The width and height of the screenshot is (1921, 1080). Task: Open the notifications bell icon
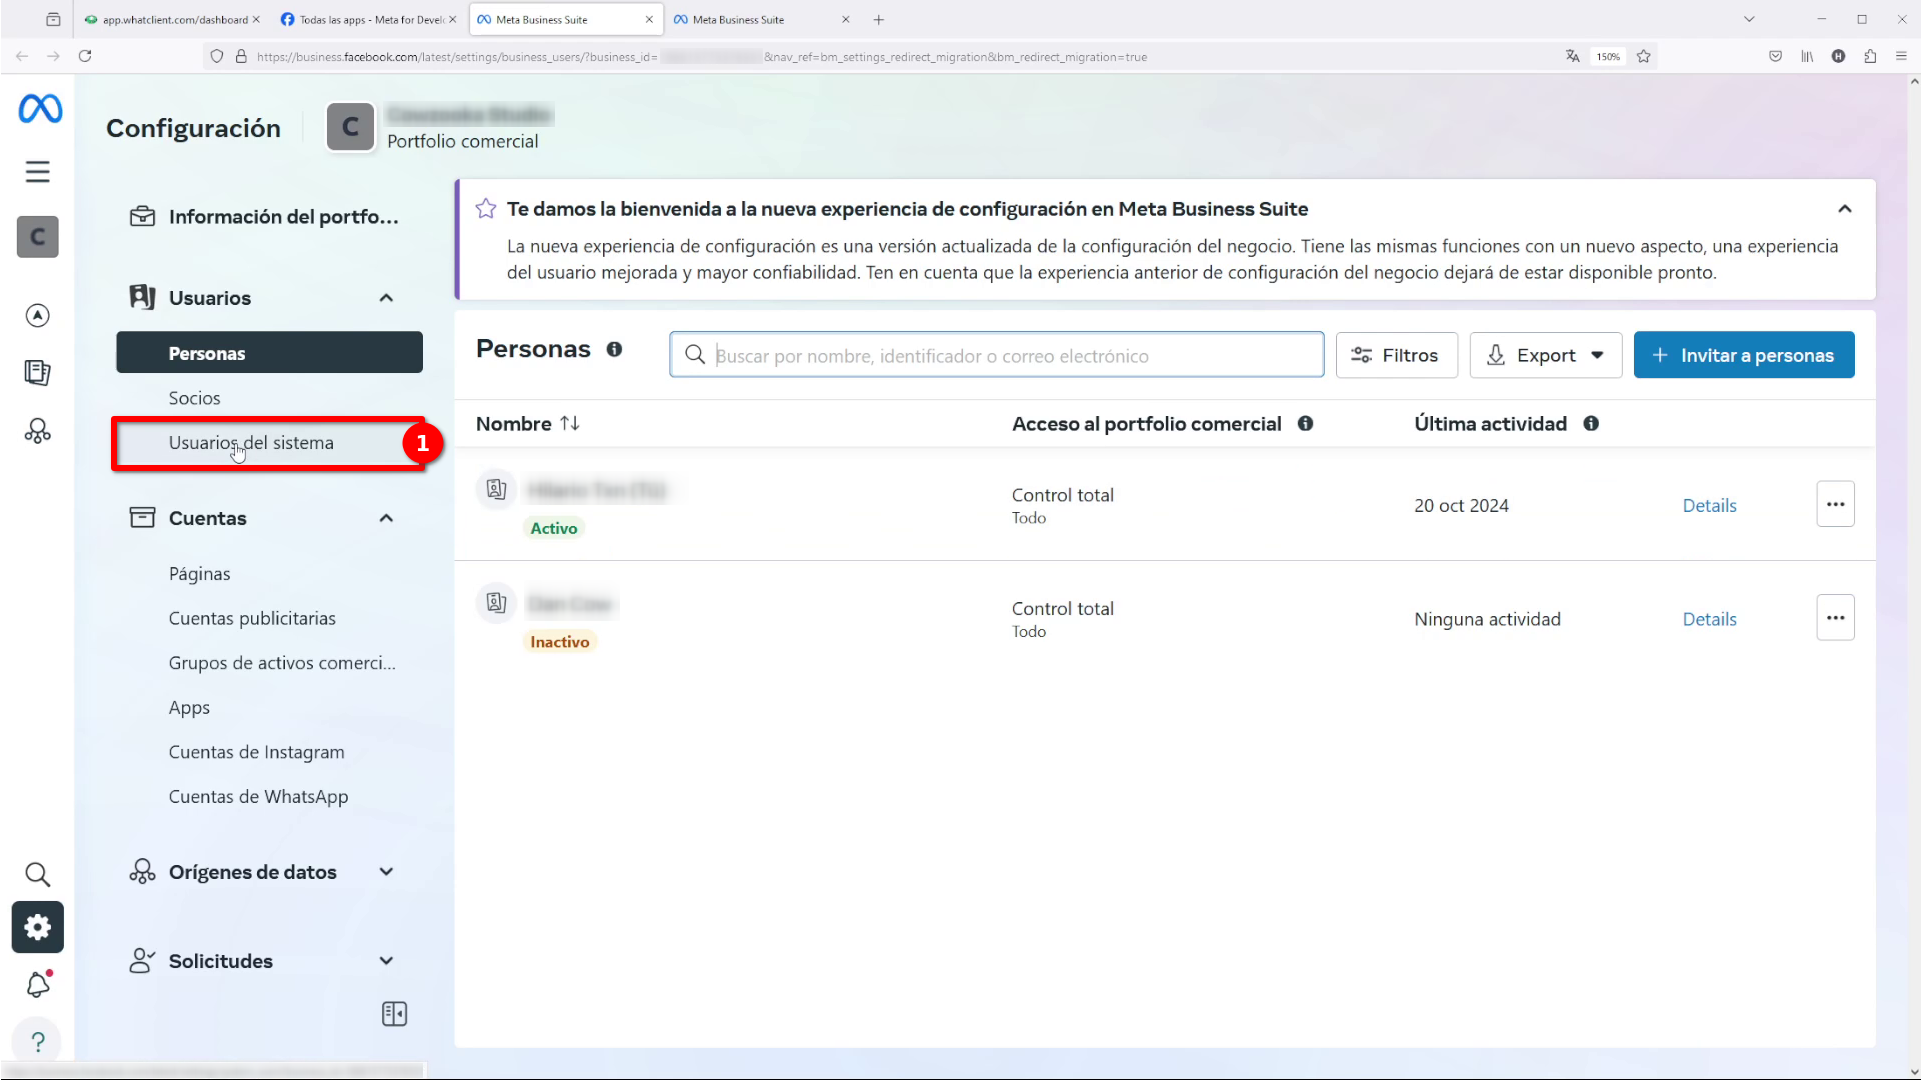tap(38, 985)
